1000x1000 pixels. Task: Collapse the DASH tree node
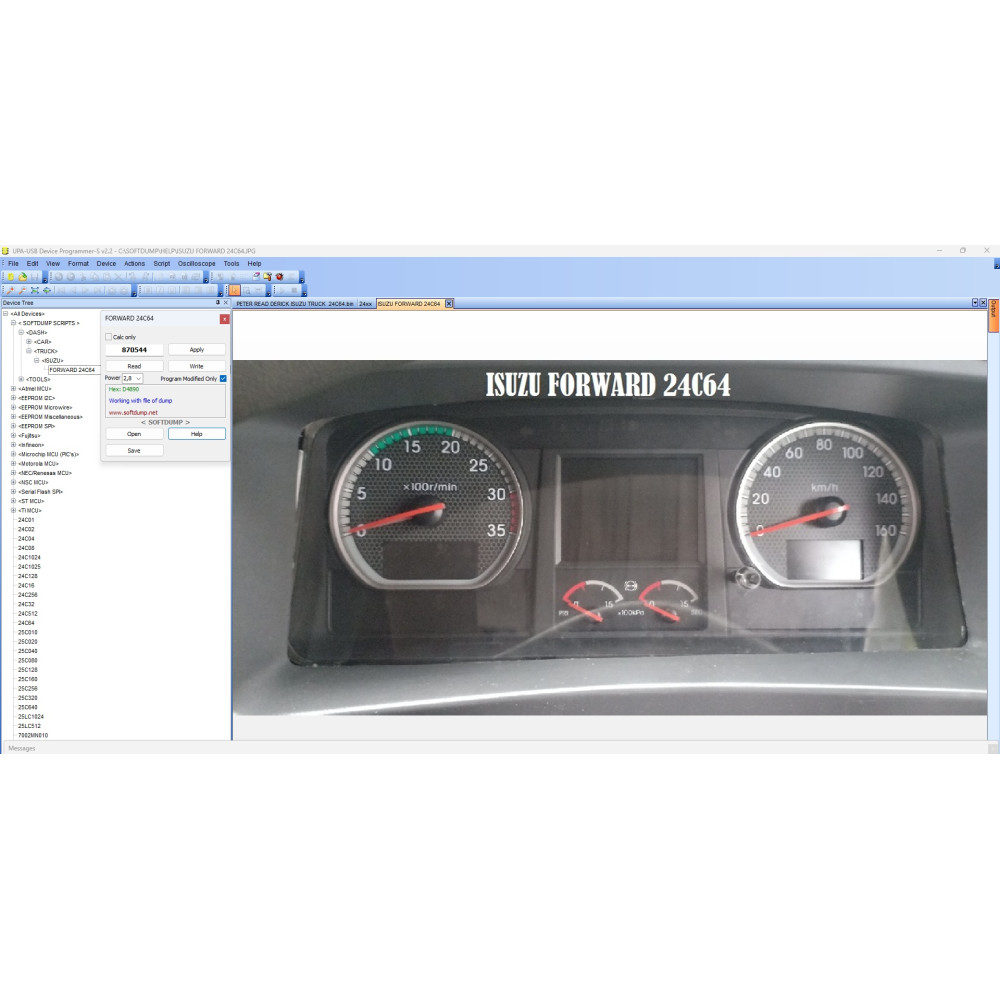pyautogui.click(x=21, y=332)
